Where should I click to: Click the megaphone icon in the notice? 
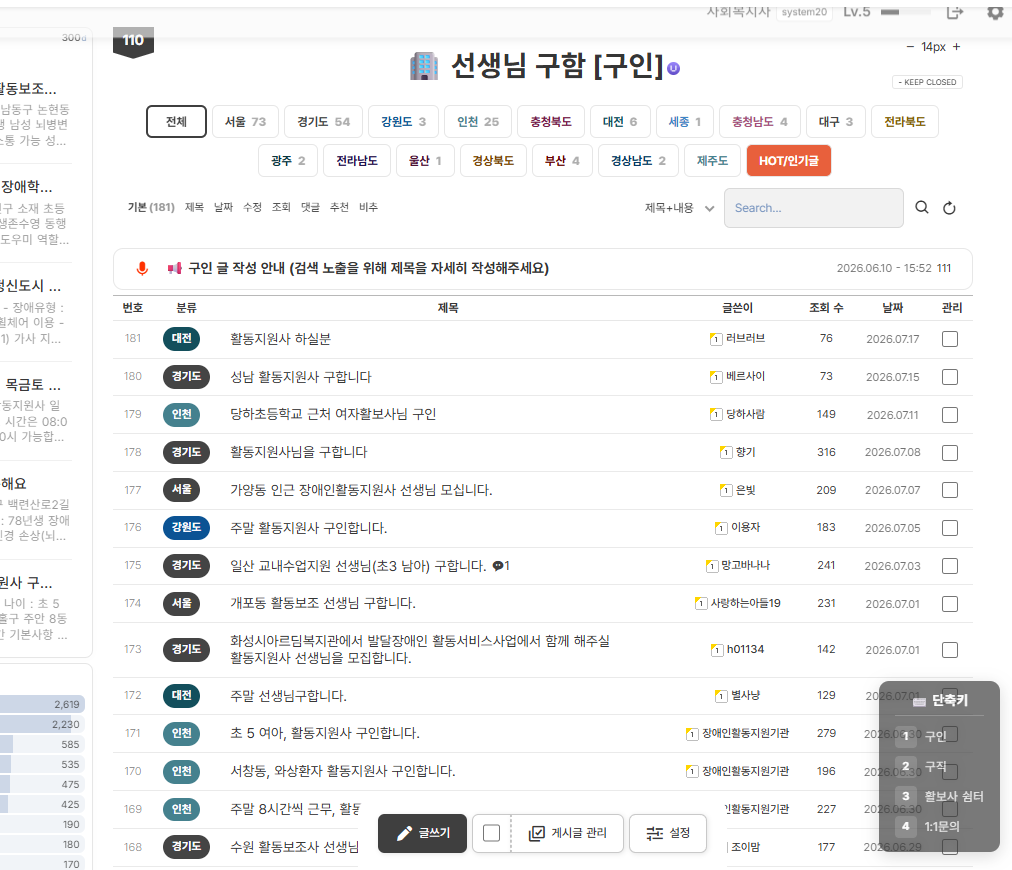point(174,268)
